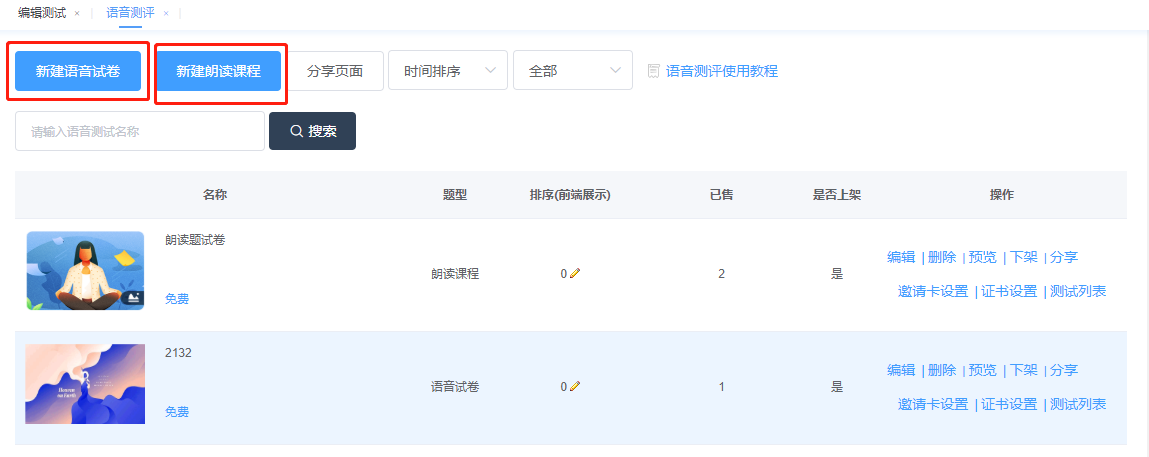Image resolution: width=1149 pixels, height=457 pixels.
Task: Select the 语音测评 tab
Action: click(x=130, y=13)
